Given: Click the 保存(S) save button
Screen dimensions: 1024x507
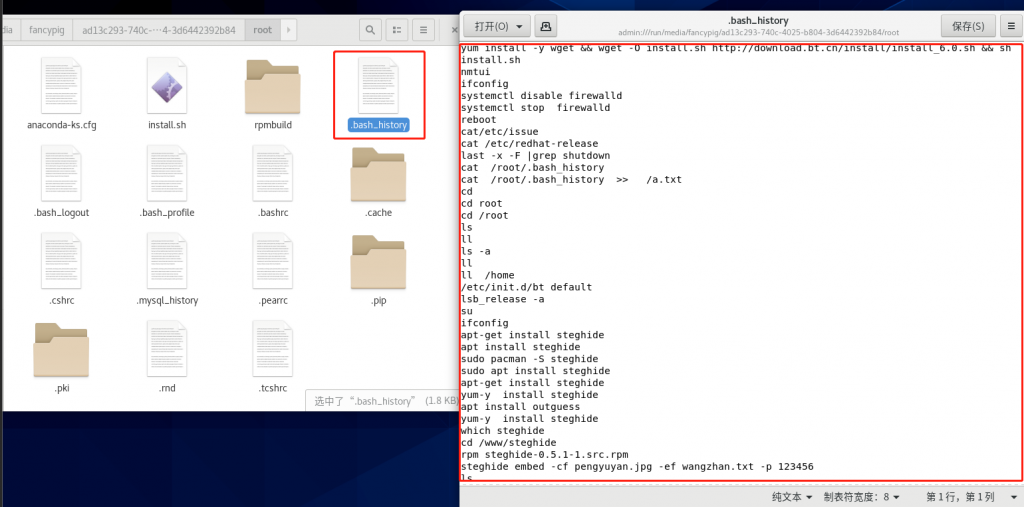Looking at the screenshot, I should [968, 26].
